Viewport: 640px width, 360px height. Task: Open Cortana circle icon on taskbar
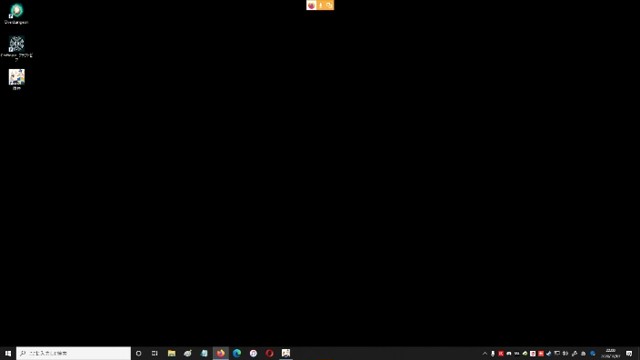[x=138, y=353]
